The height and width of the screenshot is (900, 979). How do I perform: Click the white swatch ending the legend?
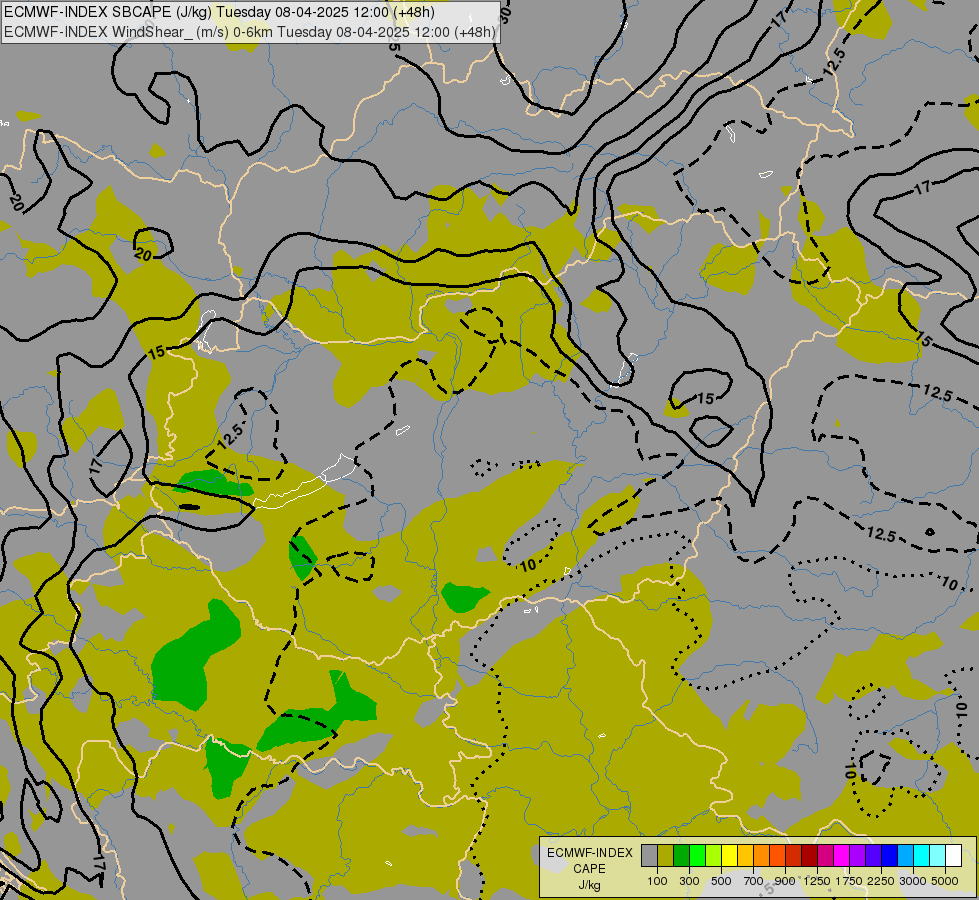[953, 855]
